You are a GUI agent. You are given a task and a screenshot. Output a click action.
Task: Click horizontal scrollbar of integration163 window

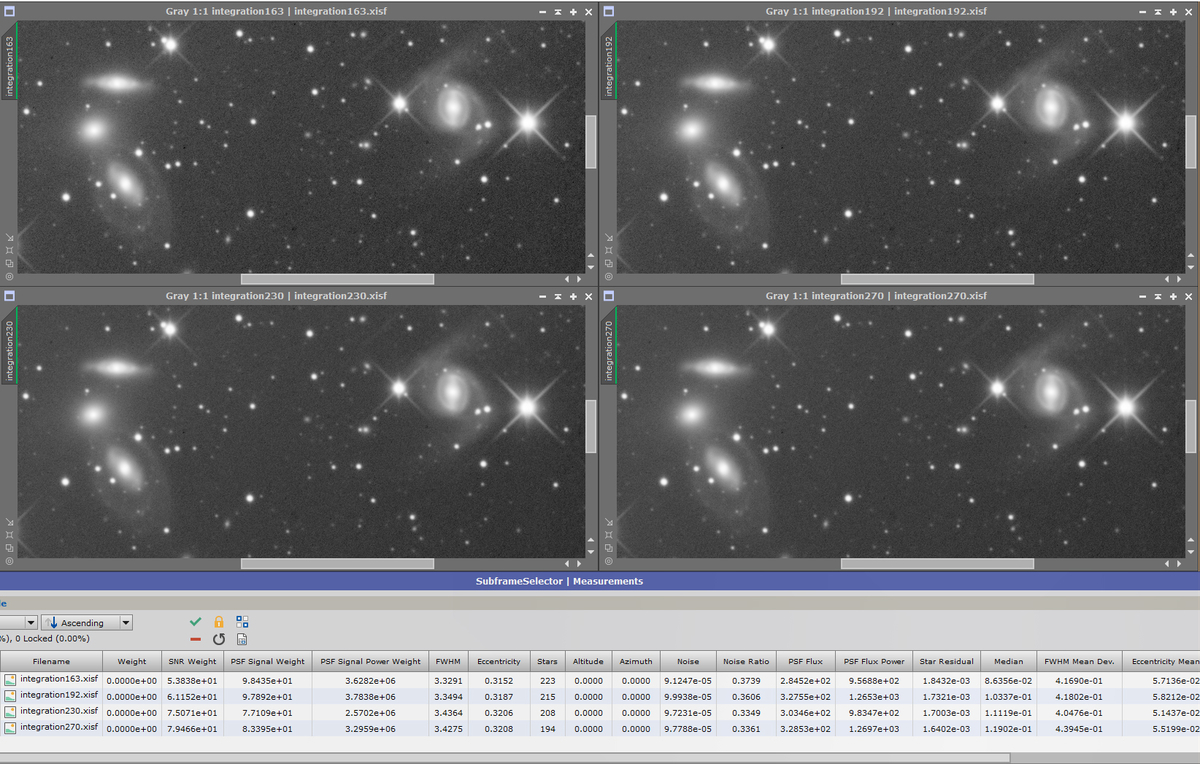337,279
